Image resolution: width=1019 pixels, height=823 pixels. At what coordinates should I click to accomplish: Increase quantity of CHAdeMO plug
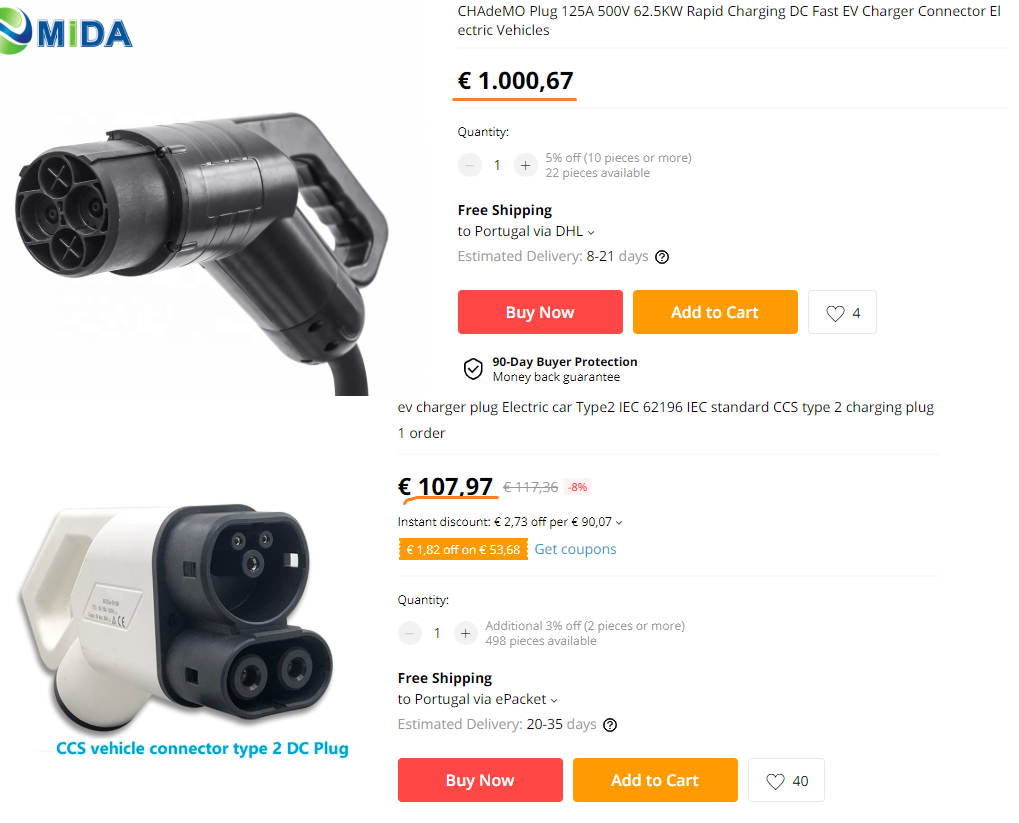[x=525, y=165]
